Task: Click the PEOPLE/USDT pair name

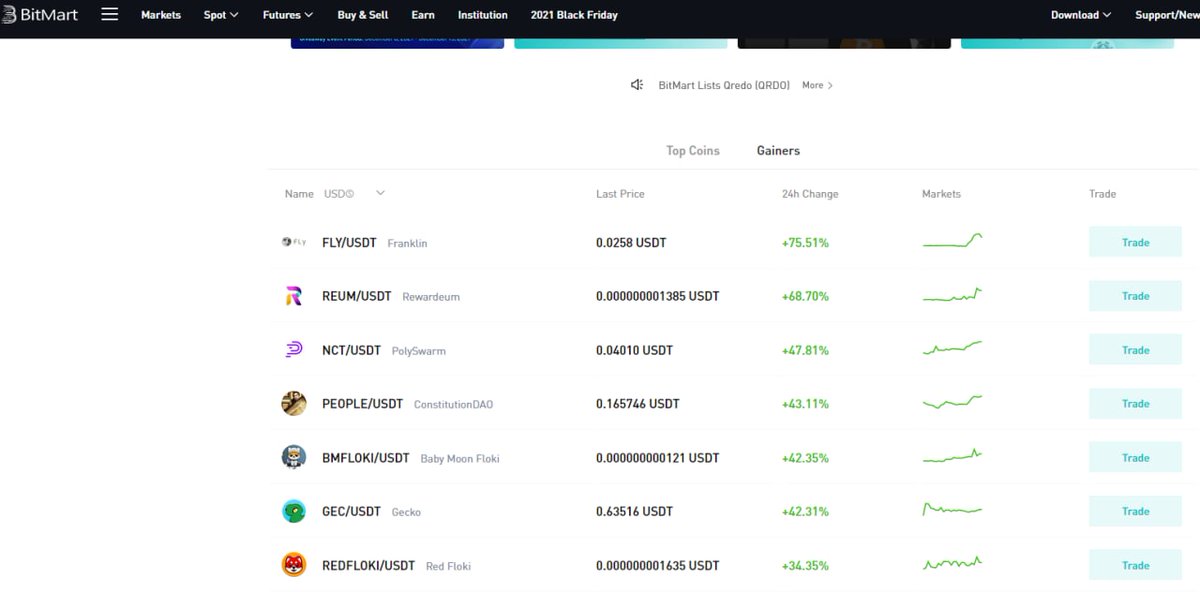Action: [x=362, y=404]
